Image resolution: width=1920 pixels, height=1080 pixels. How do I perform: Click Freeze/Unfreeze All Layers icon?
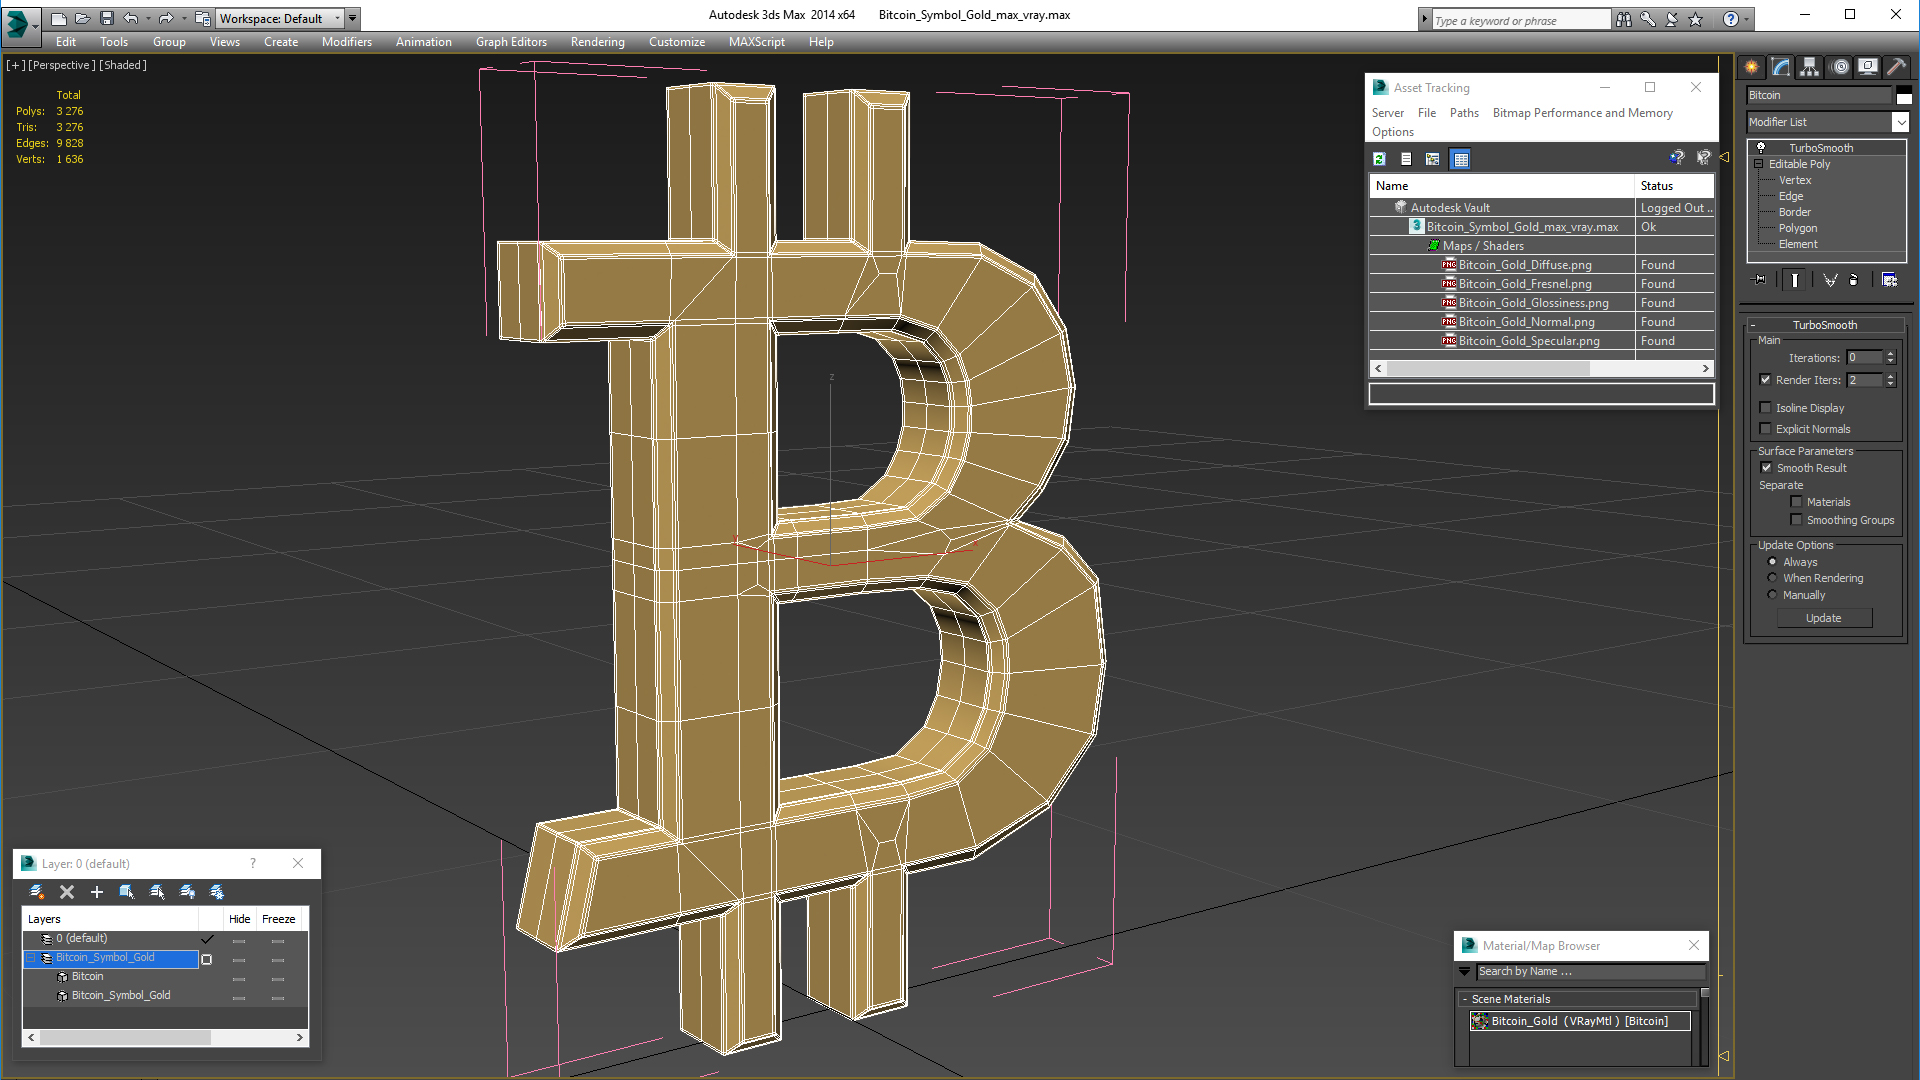(x=217, y=892)
